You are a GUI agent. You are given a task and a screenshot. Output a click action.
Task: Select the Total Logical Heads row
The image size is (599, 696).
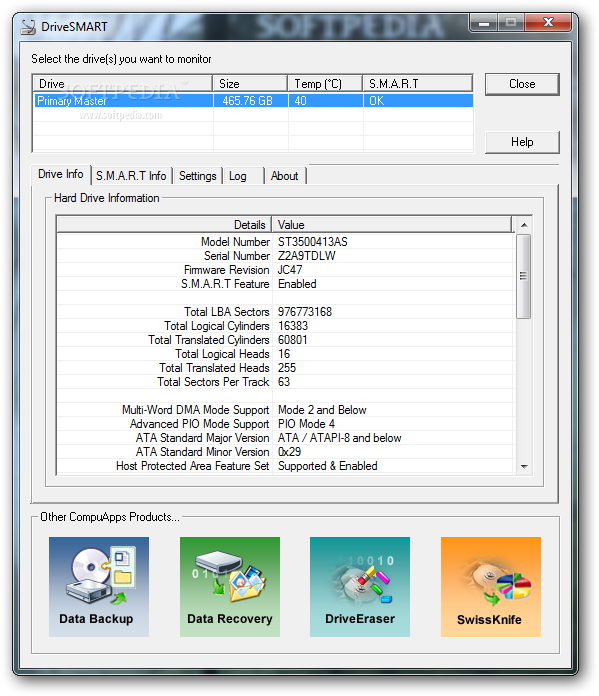pyautogui.click(x=286, y=354)
